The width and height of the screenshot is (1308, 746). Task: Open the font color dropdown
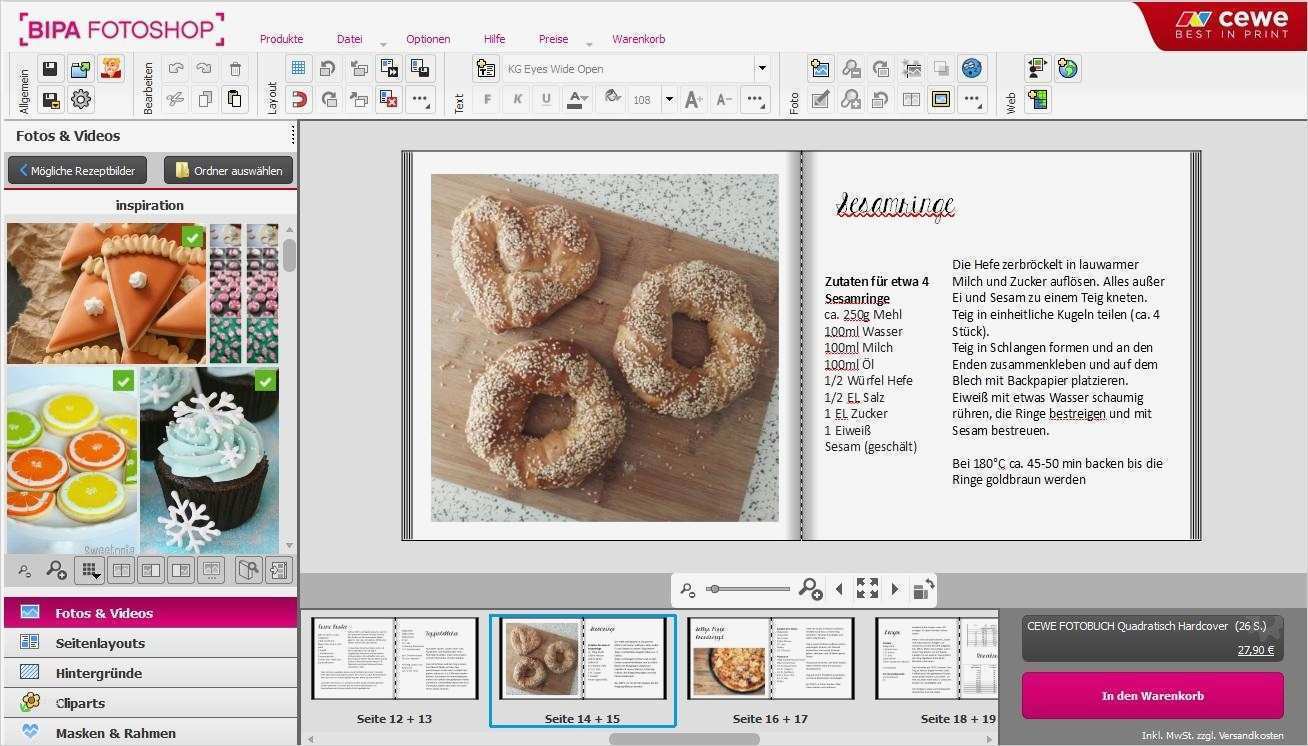tap(577, 99)
